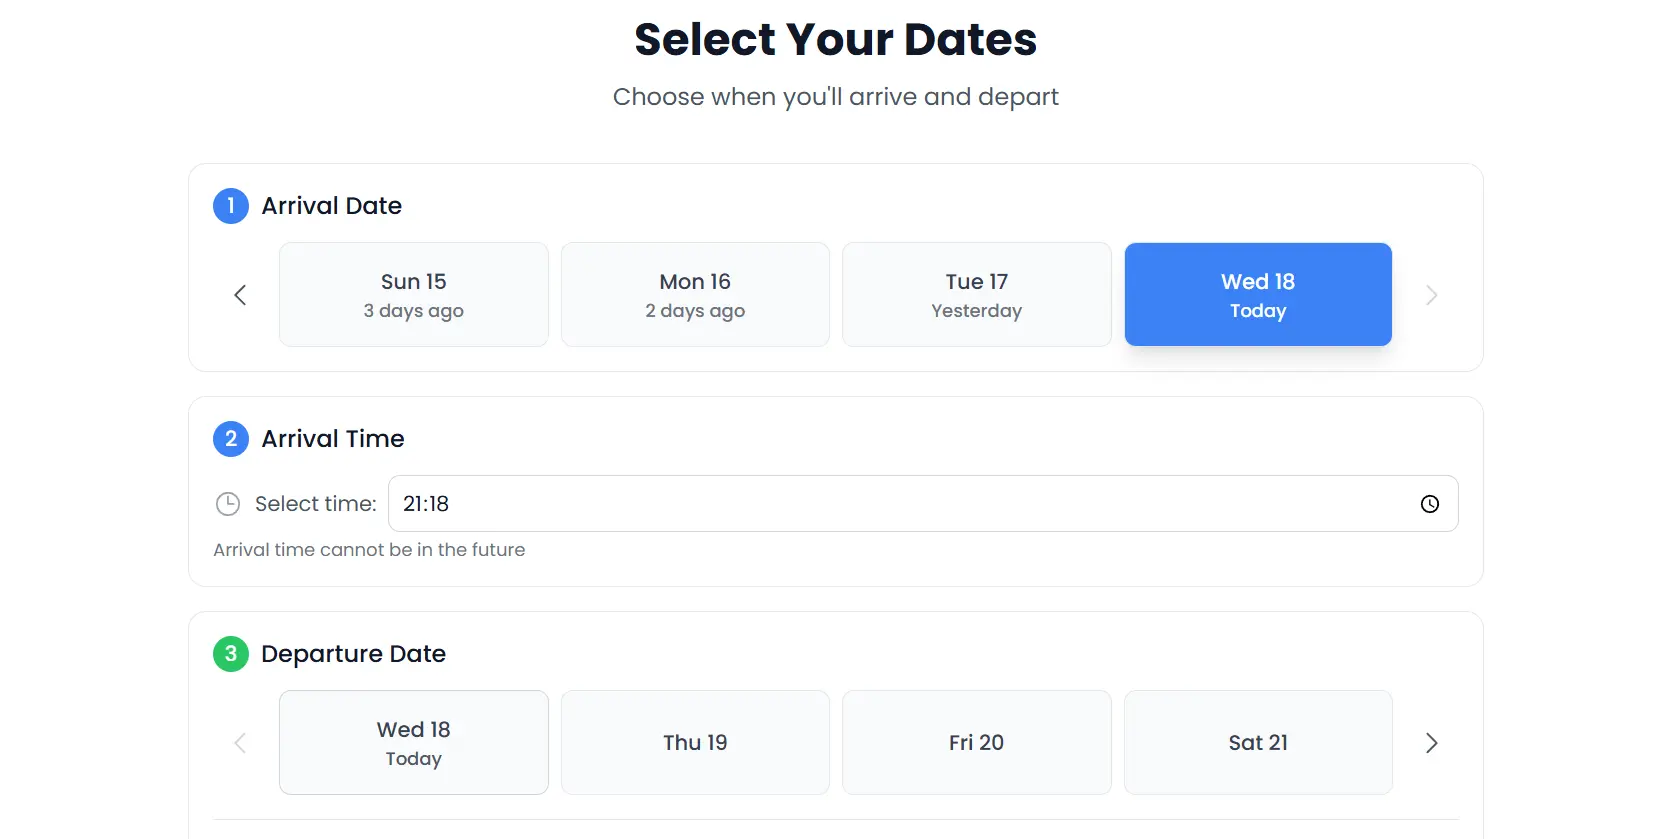This screenshot has height=839, width=1669.
Task: Click the blue step 1 badge
Action: (230, 206)
